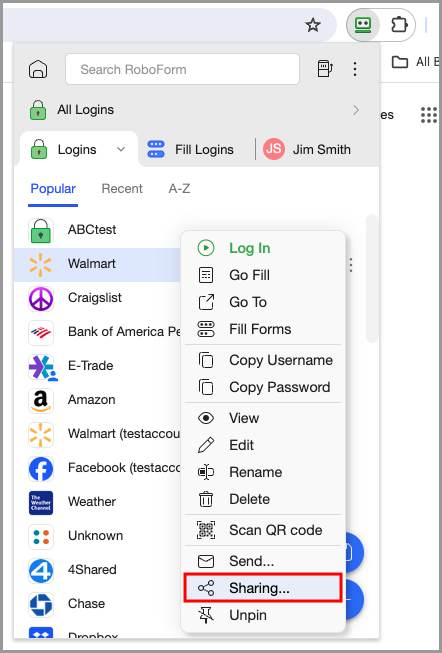This screenshot has width=442, height=653.
Task: Expand the All Logins chevron arrow
Action: click(356, 110)
